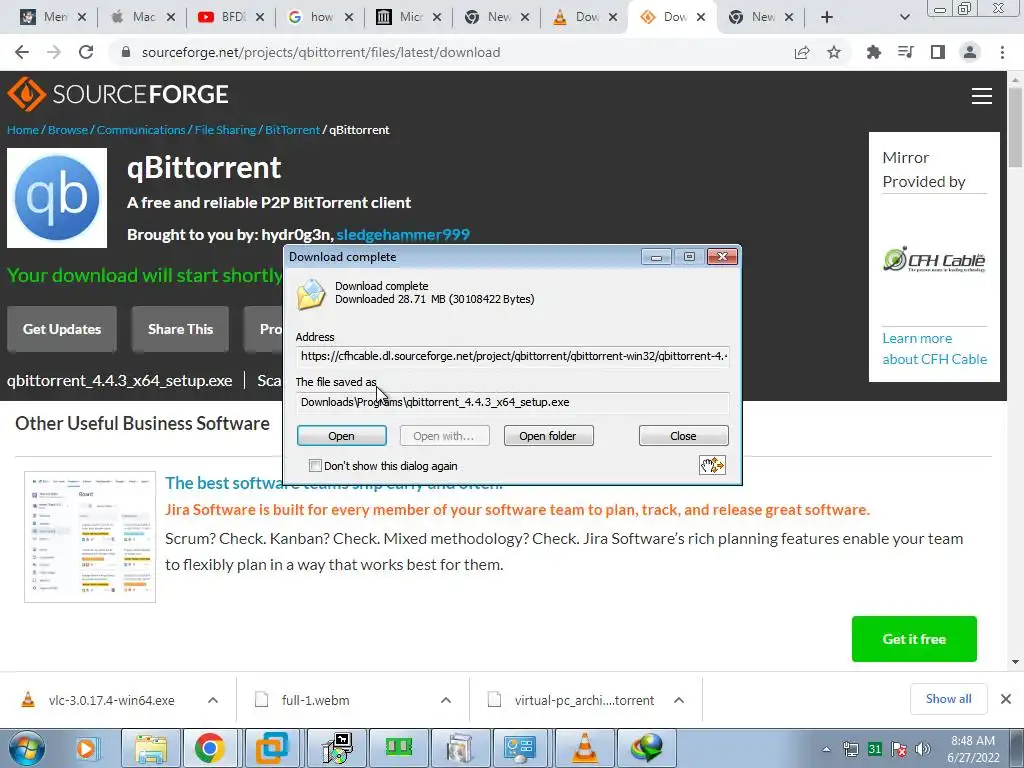This screenshot has width=1024, height=768.
Task: Expand options for full-1.webm download
Action: (x=446, y=700)
